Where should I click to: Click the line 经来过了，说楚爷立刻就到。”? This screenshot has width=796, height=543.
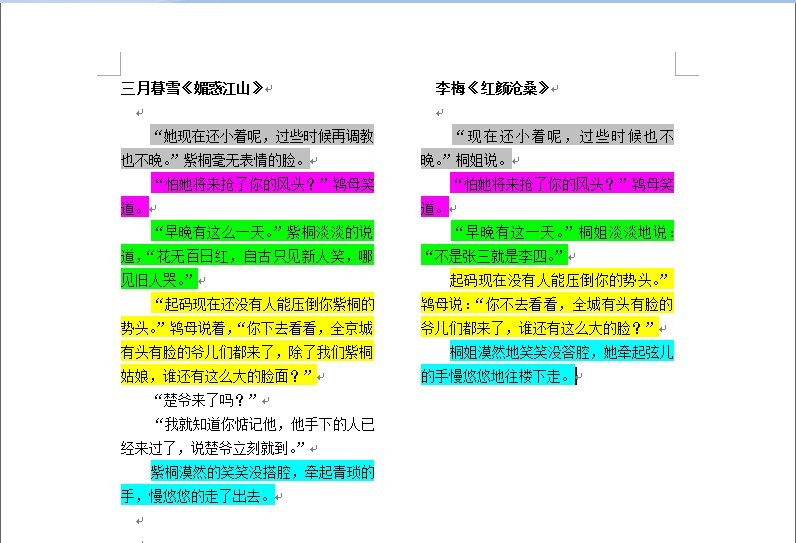[213, 448]
